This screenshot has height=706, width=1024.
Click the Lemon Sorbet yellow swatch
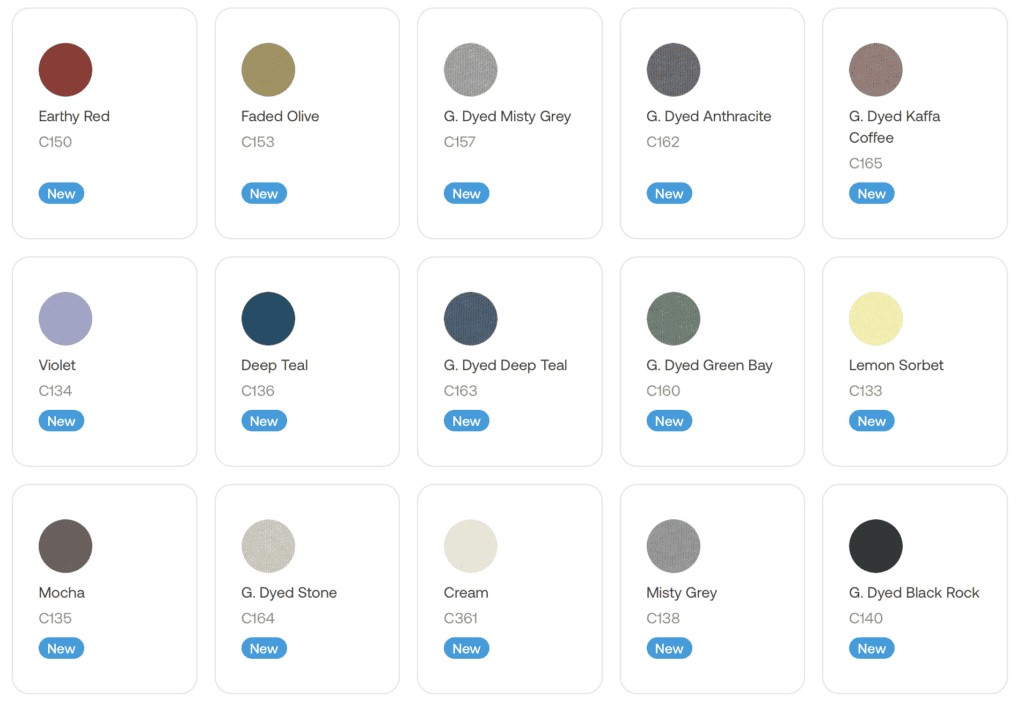(875, 319)
